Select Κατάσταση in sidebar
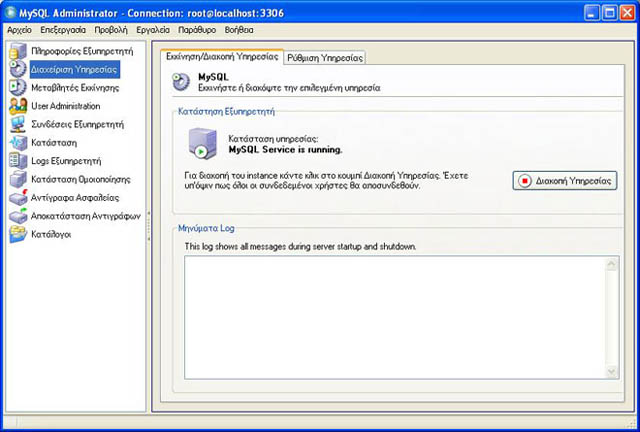 [54, 143]
